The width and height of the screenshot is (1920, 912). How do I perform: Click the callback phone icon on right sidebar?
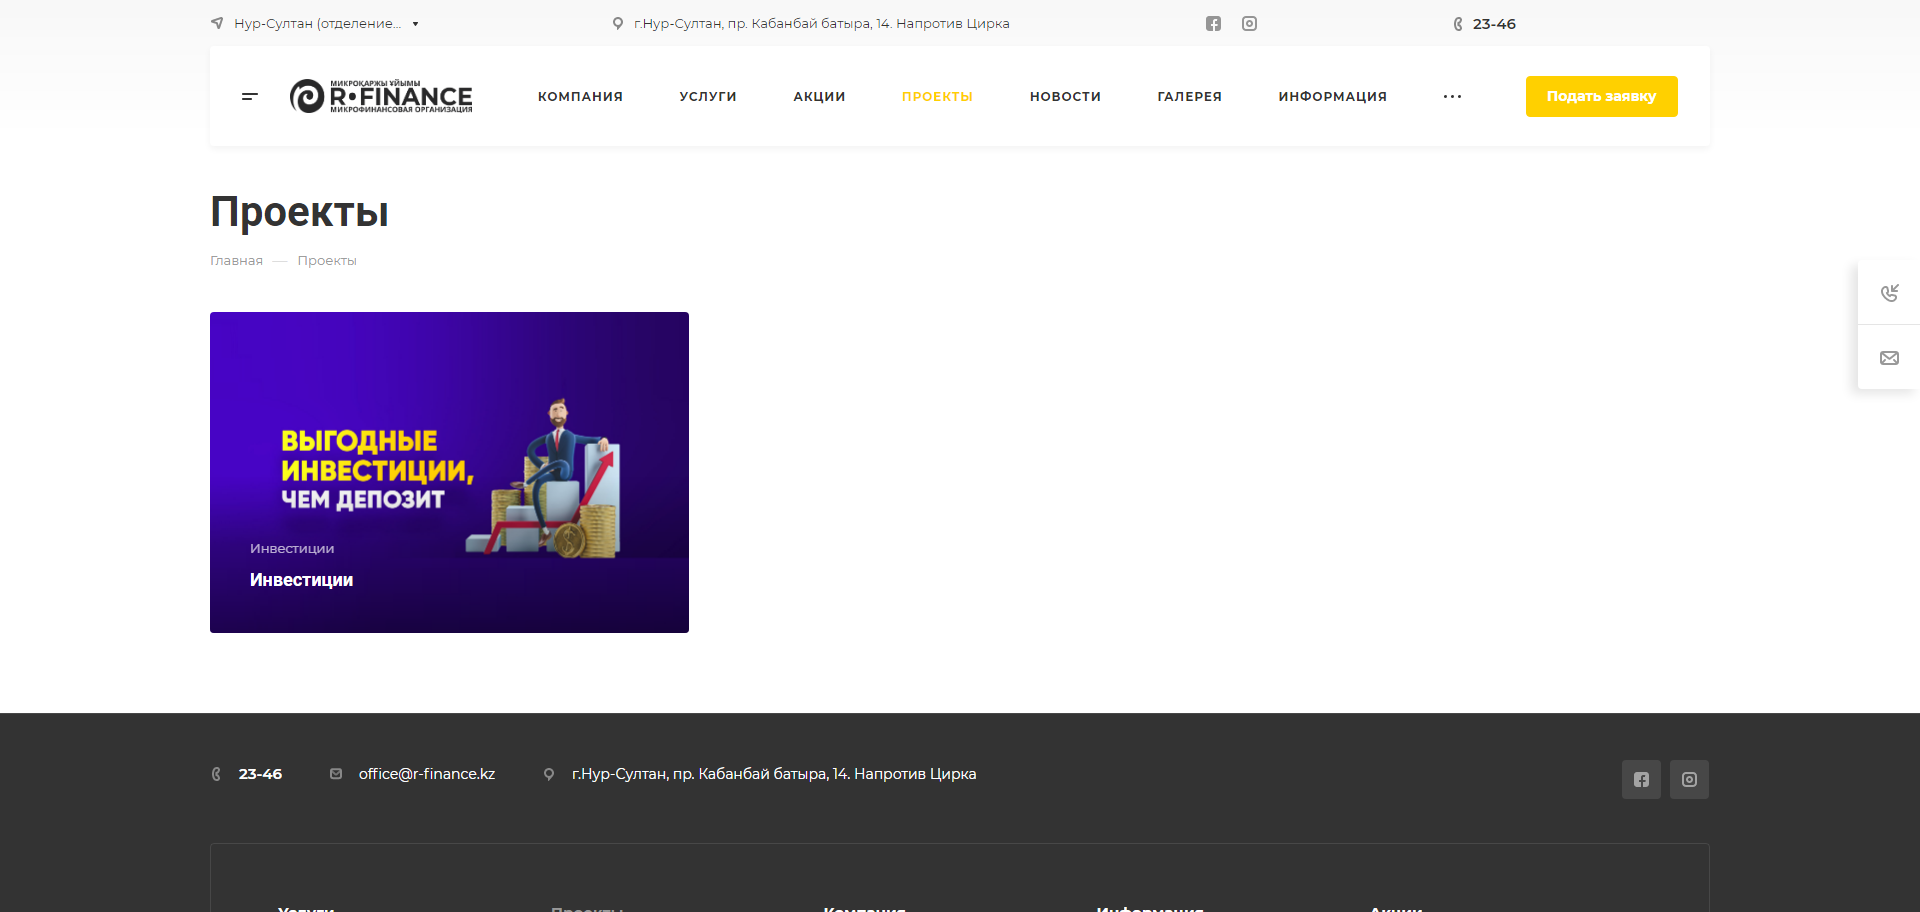pos(1888,293)
